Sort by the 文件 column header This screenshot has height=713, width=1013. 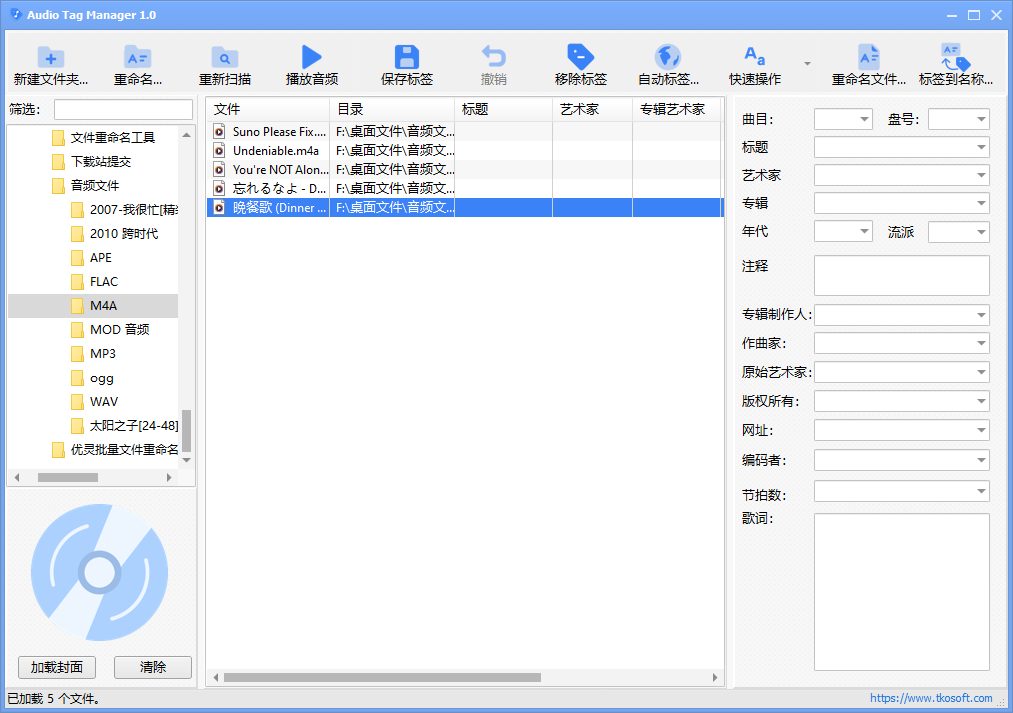click(268, 109)
